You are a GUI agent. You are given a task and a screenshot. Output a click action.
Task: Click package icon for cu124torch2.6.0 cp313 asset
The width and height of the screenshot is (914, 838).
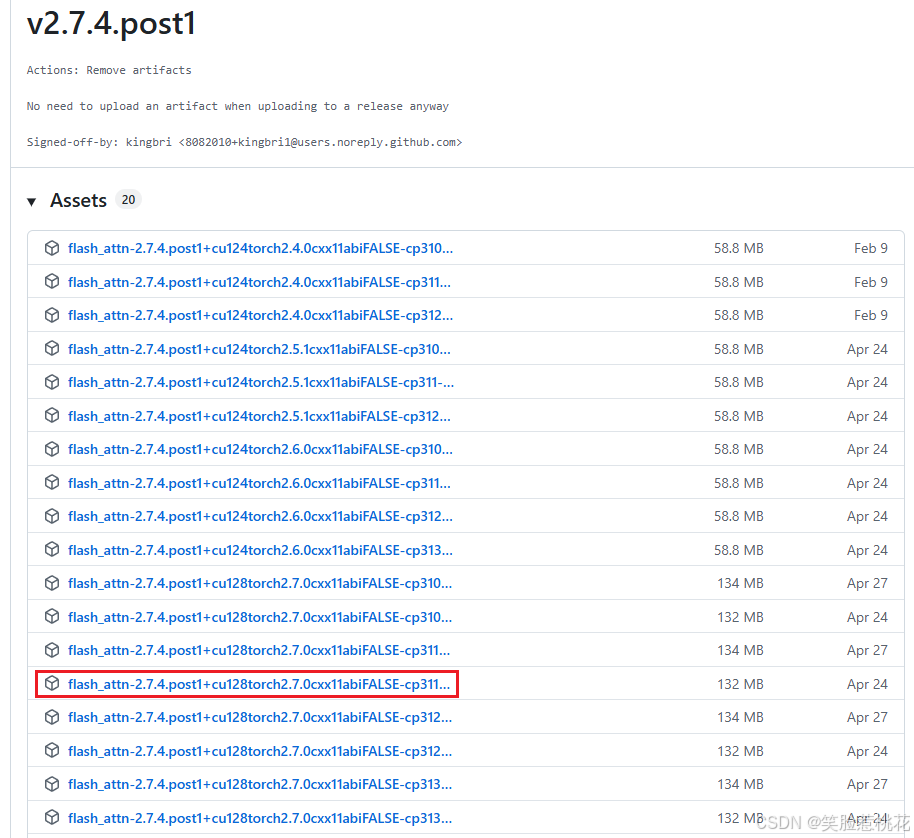point(52,550)
